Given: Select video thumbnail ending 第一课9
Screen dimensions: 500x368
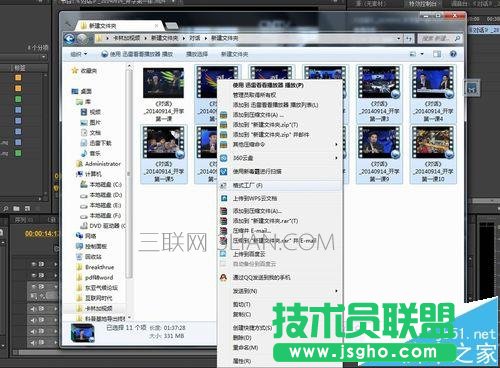Looking at the screenshot, I should tap(379, 154).
